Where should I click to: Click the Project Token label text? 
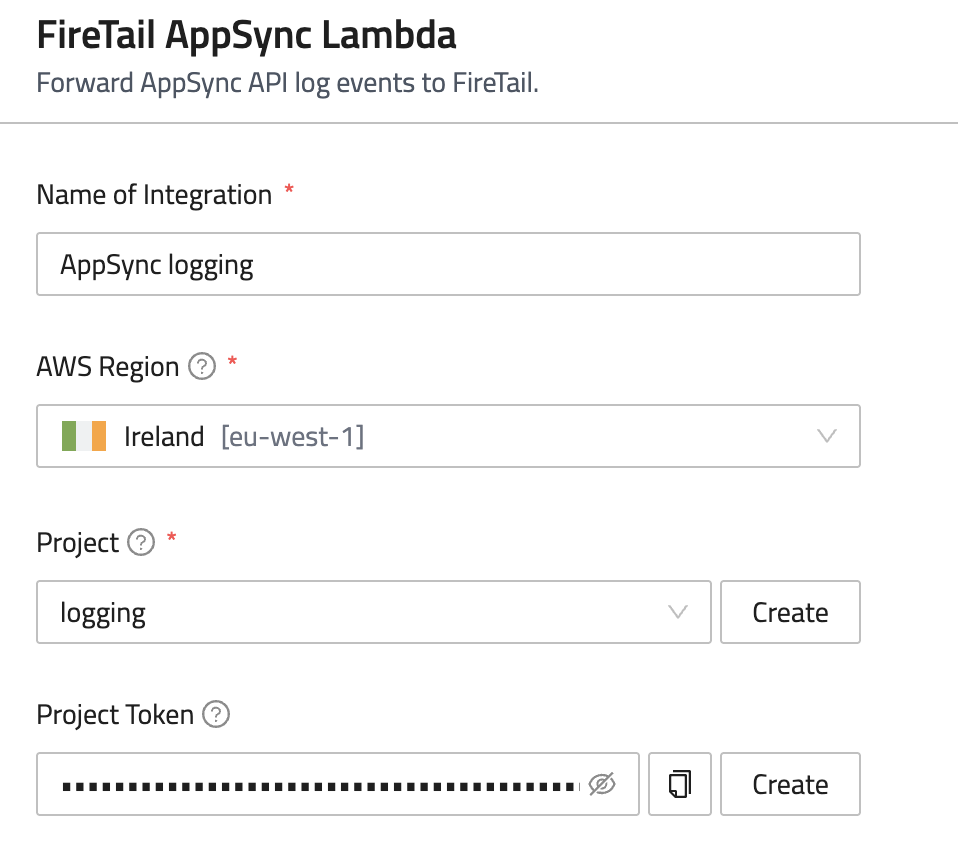point(115,715)
